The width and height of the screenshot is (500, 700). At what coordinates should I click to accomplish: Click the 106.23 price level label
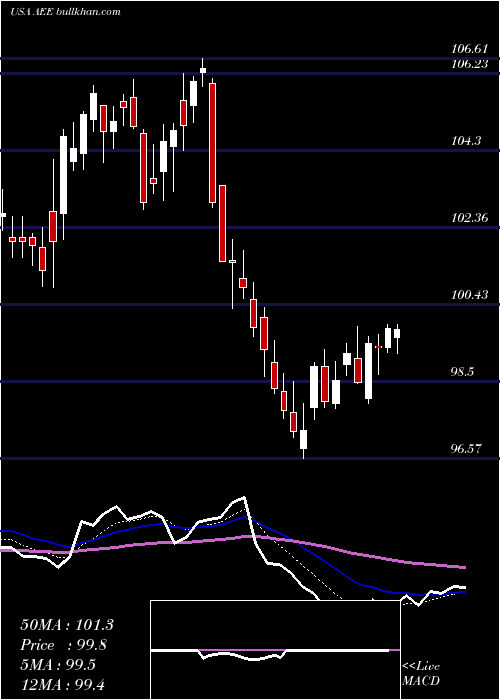click(470, 64)
